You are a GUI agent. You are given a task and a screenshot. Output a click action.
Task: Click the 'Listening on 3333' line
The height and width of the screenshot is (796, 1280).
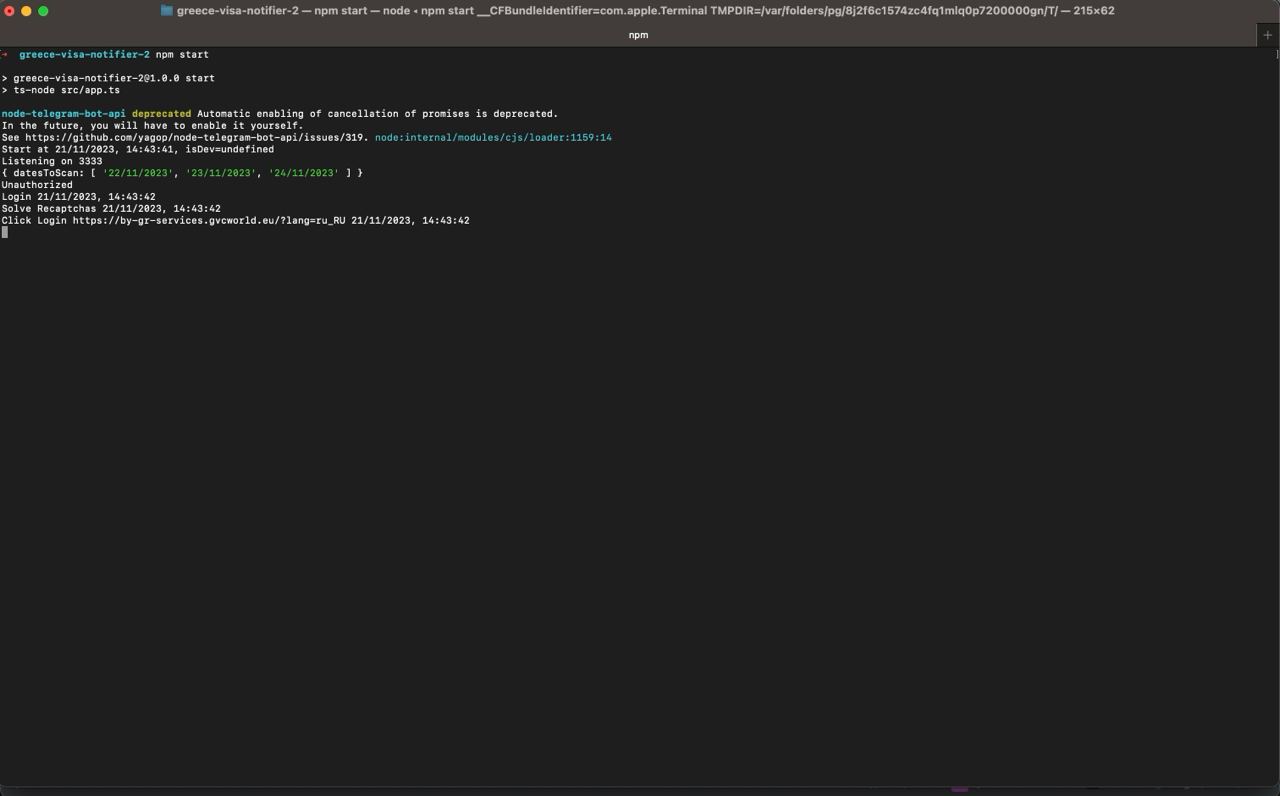(52, 161)
